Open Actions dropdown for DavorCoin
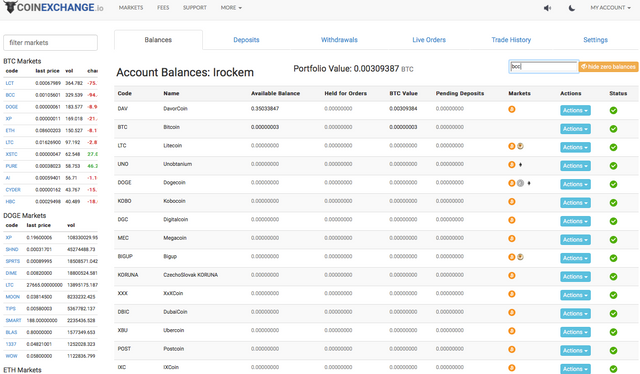640x374 pixels. tap(575, 111)
